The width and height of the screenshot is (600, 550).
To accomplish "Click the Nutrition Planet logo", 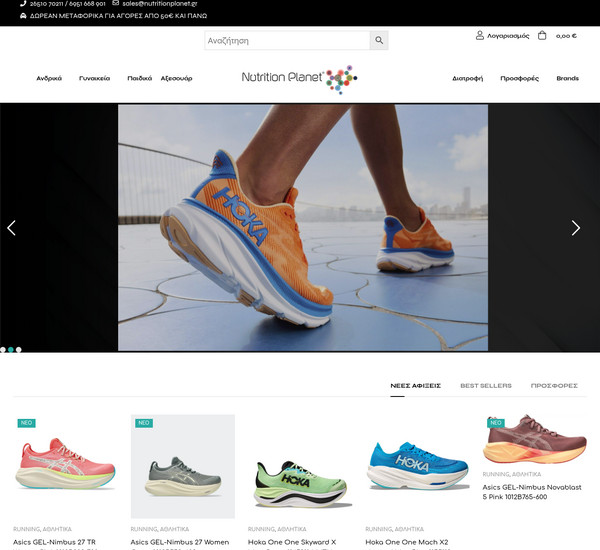I will [x=299, y=79].
